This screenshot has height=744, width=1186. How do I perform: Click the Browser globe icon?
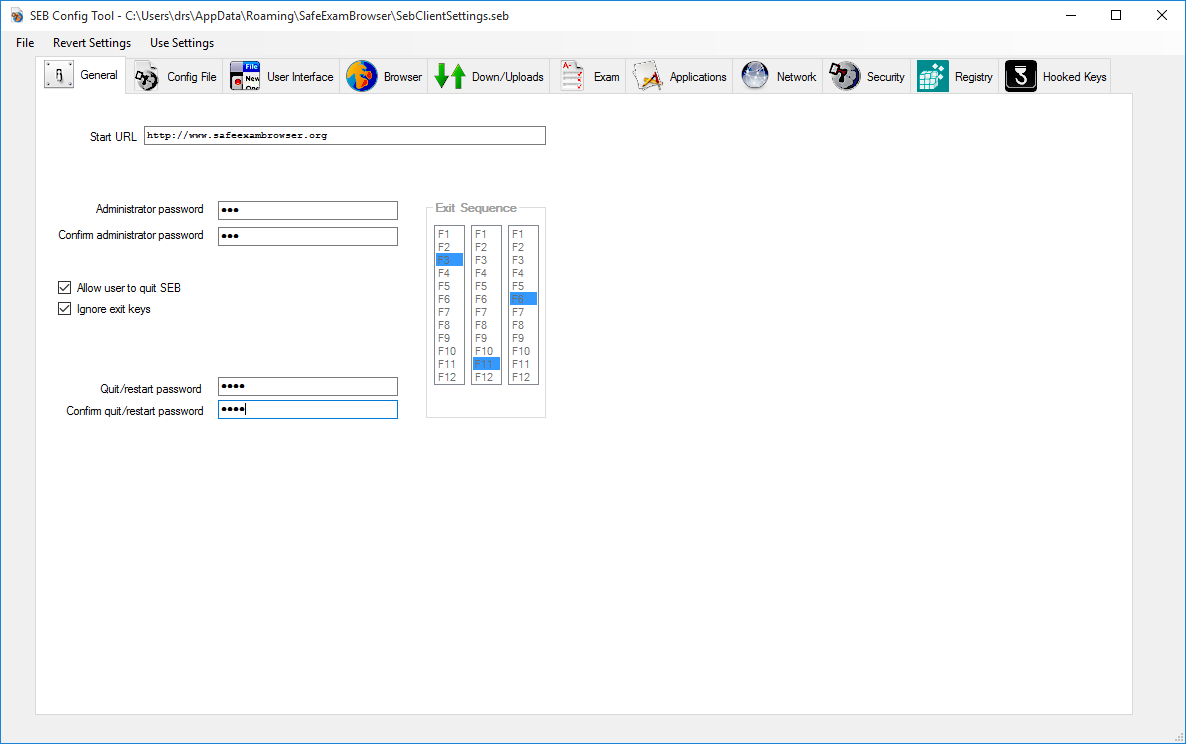pyautogui.click(x=362, y=76)
